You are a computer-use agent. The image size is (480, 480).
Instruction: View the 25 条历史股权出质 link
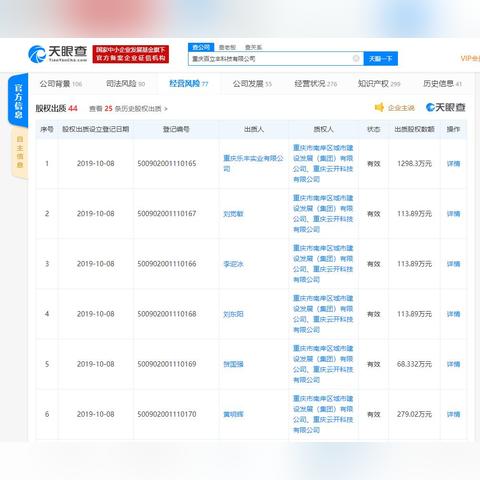[128, 109]
